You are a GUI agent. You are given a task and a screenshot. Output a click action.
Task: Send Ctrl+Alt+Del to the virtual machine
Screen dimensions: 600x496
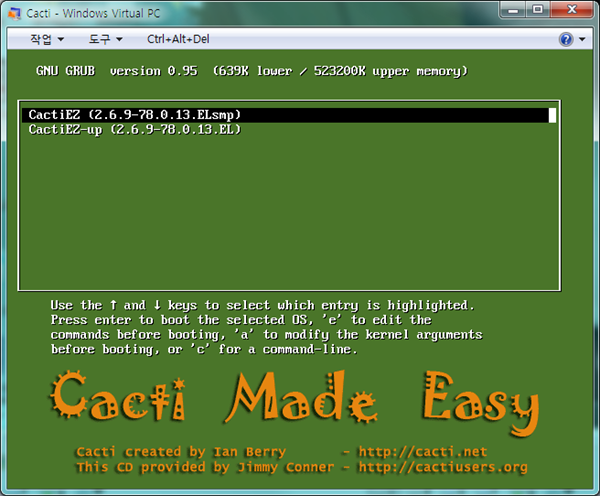(x=178, y=39)
